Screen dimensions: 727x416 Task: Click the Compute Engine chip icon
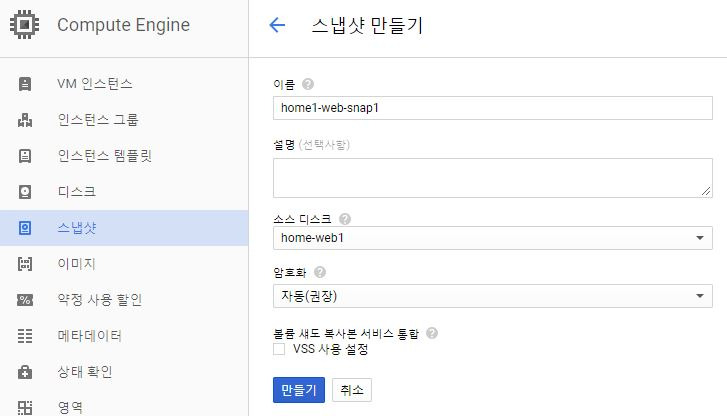pyautogui.click(x=25, y=25)
